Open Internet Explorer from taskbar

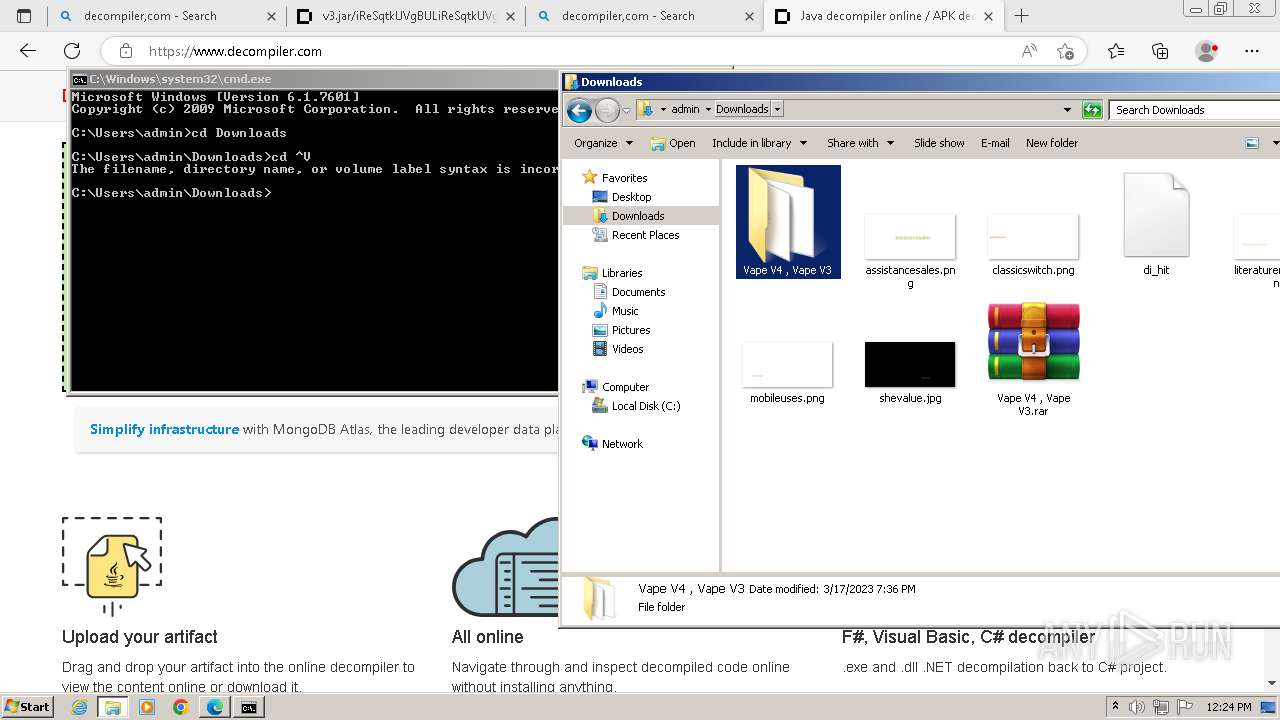79,707
